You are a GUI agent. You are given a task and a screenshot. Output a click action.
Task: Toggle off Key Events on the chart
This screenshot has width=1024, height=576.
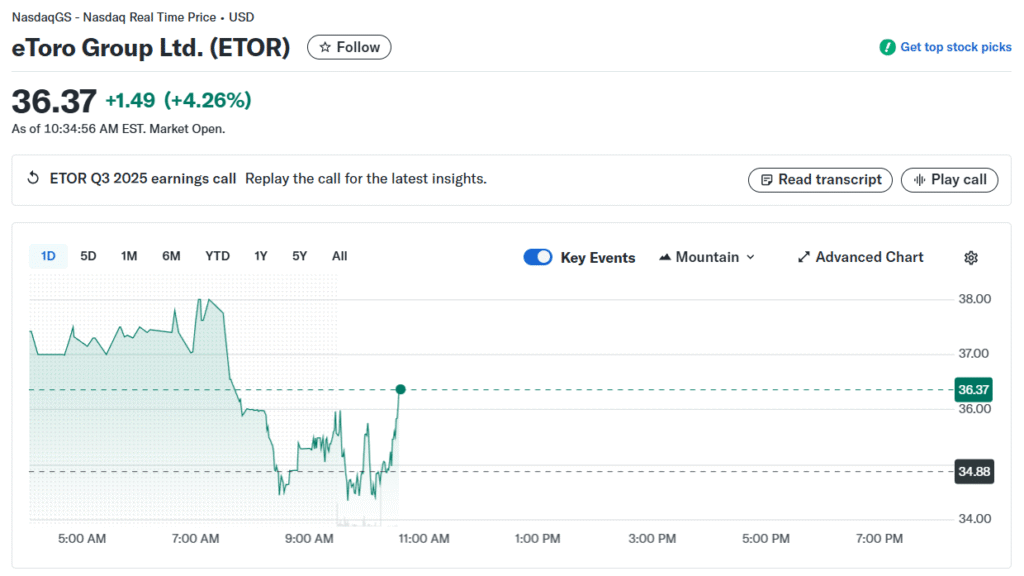pos(538,256)
